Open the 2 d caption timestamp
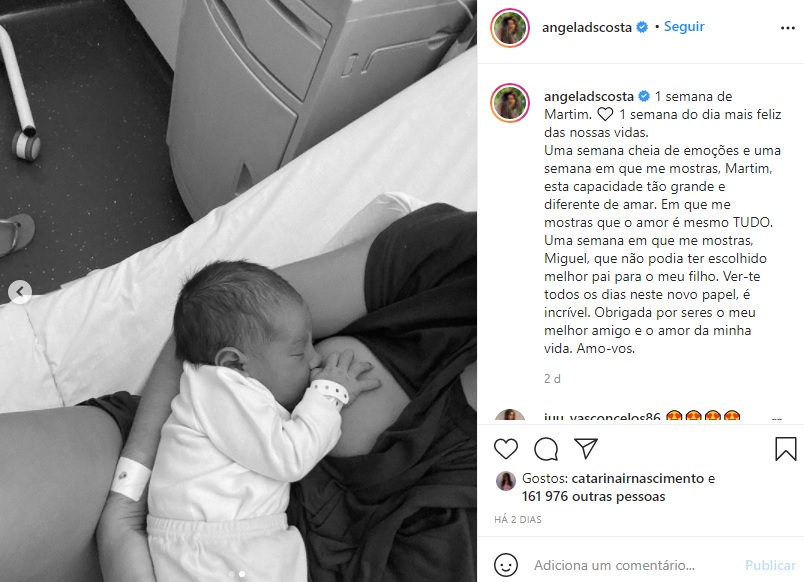Image resolution: width=804 pixels, height=582 pixels. (x=552, y=379)
